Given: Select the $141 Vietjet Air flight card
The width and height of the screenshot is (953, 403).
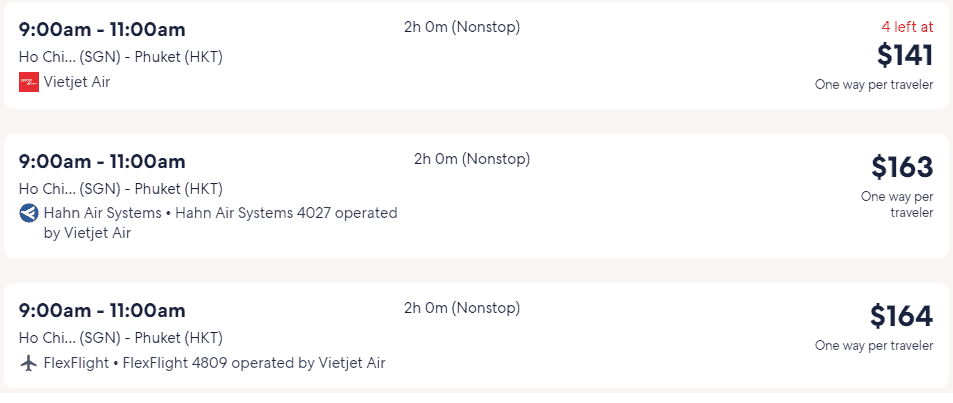Looking at the screenshot, I should pyautogui.click(x=476, y=55).
